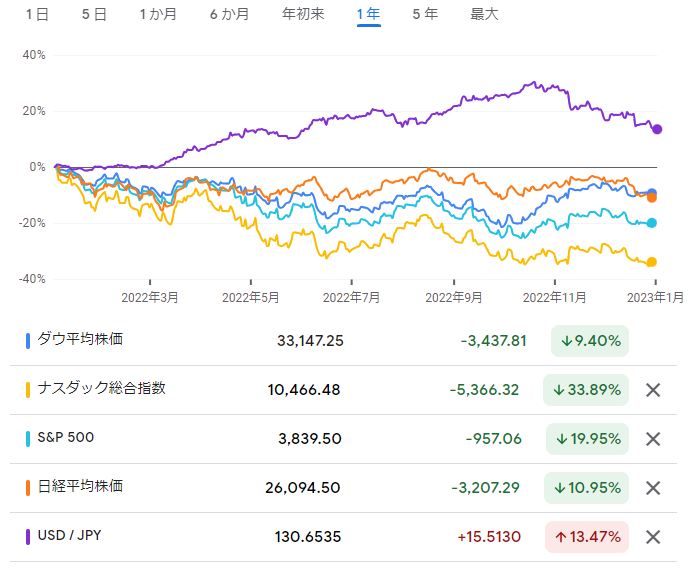
Task: Click the purple USD / JPY color marker
Action: click(x=28, y=537)
